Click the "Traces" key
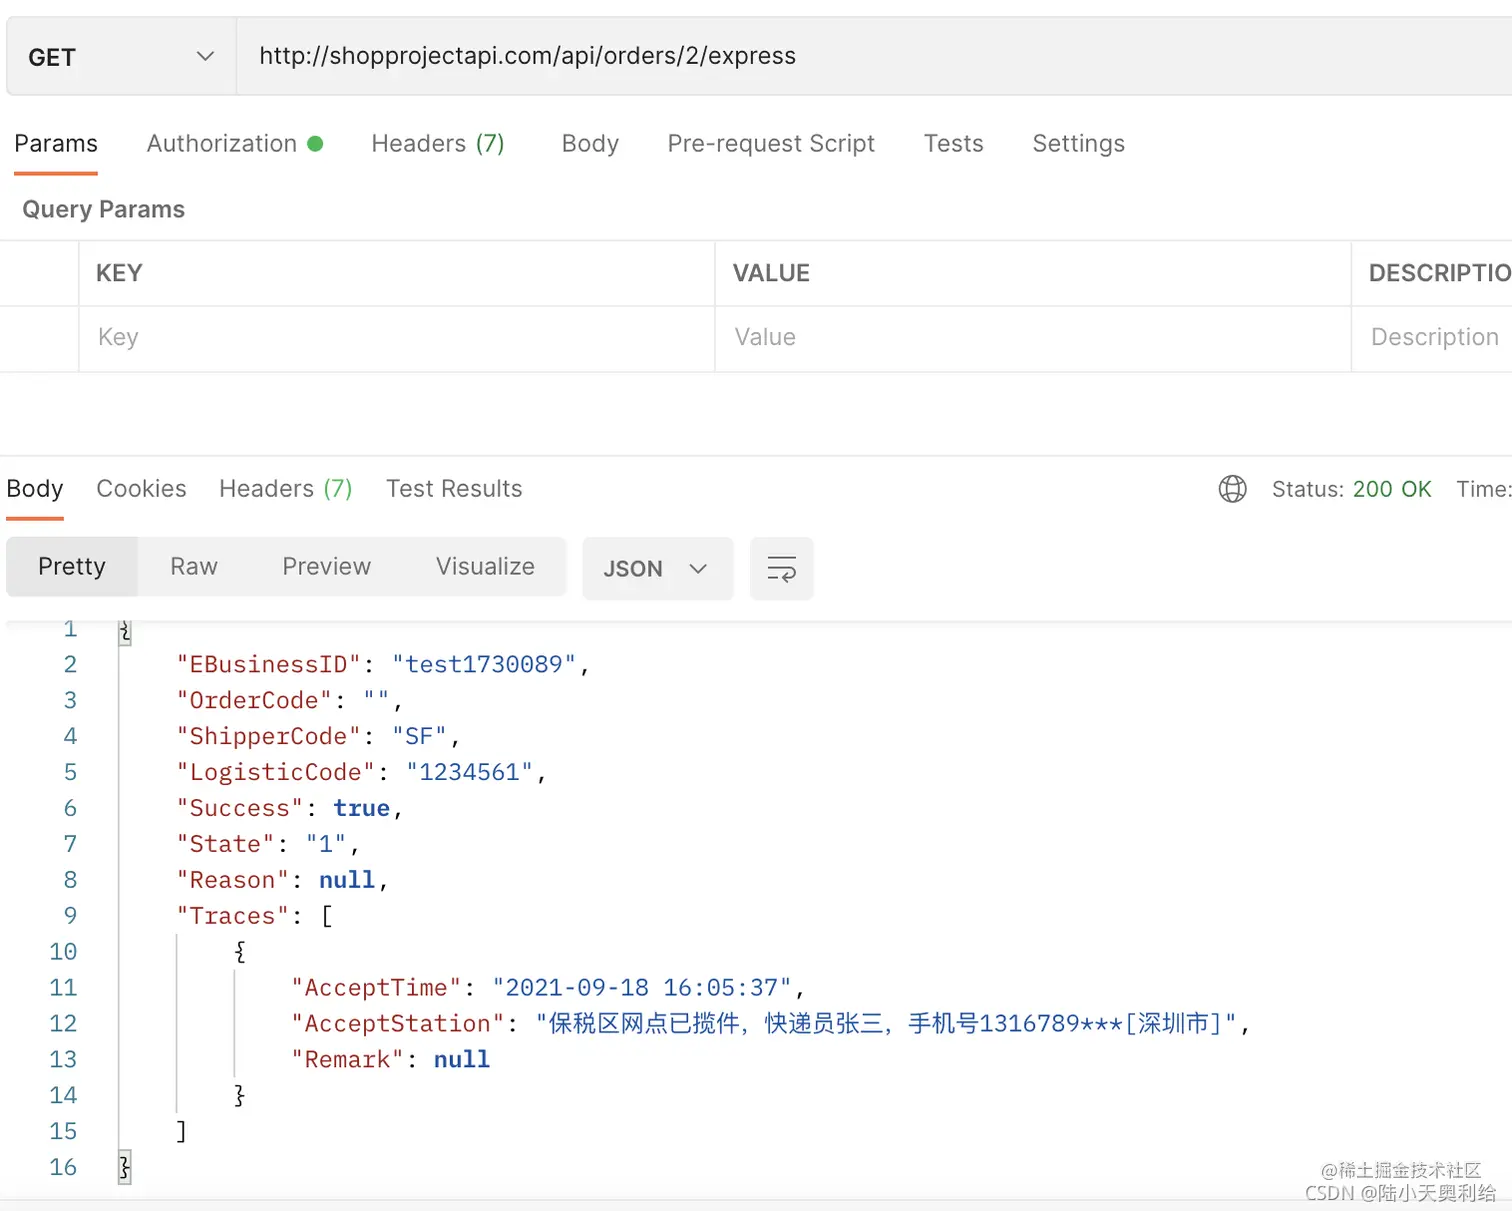 (232, 917)
